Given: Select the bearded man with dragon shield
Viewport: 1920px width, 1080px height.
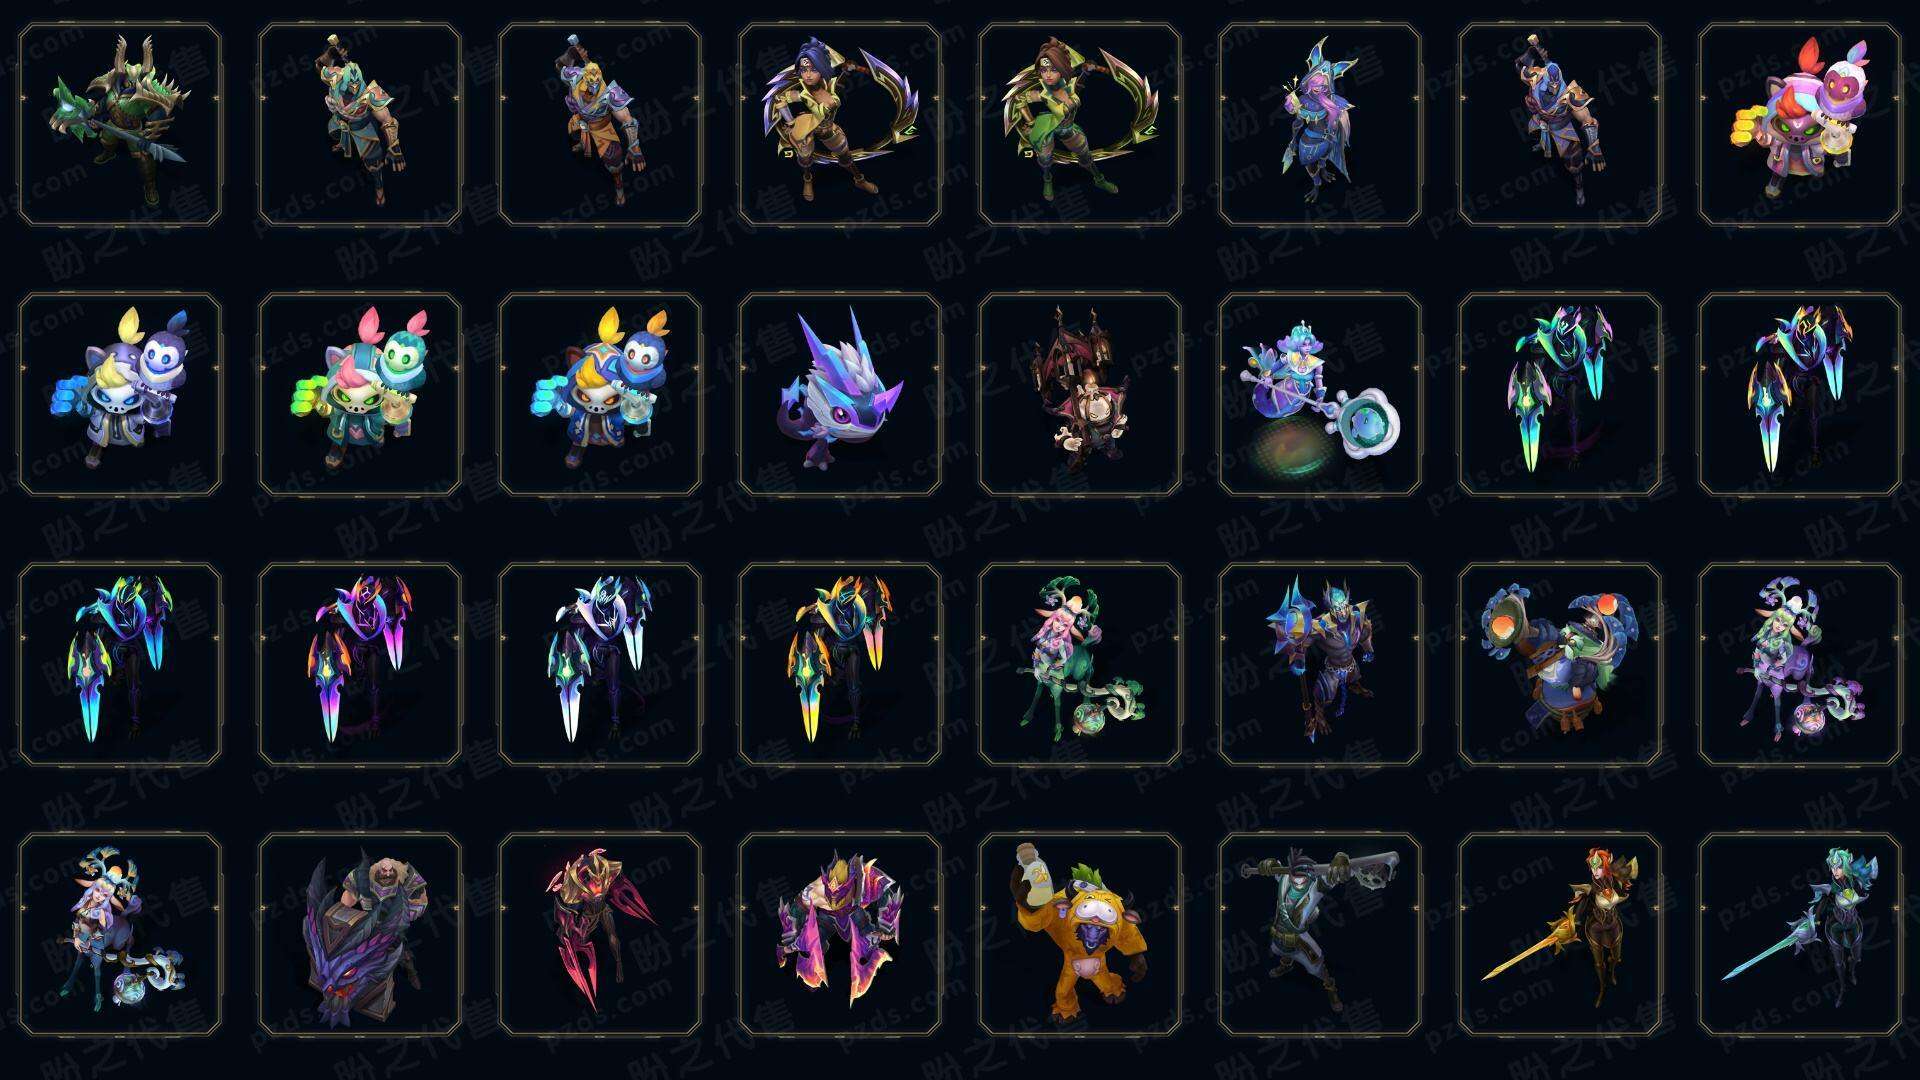Looking at the screenshot, I should [x=360, y=934].
